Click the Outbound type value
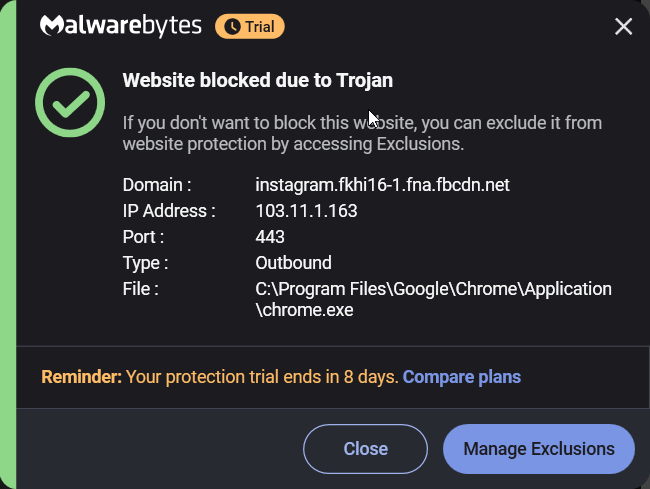Image resolution: width=650 pixels, height=489 pixels. coord(293,263)
